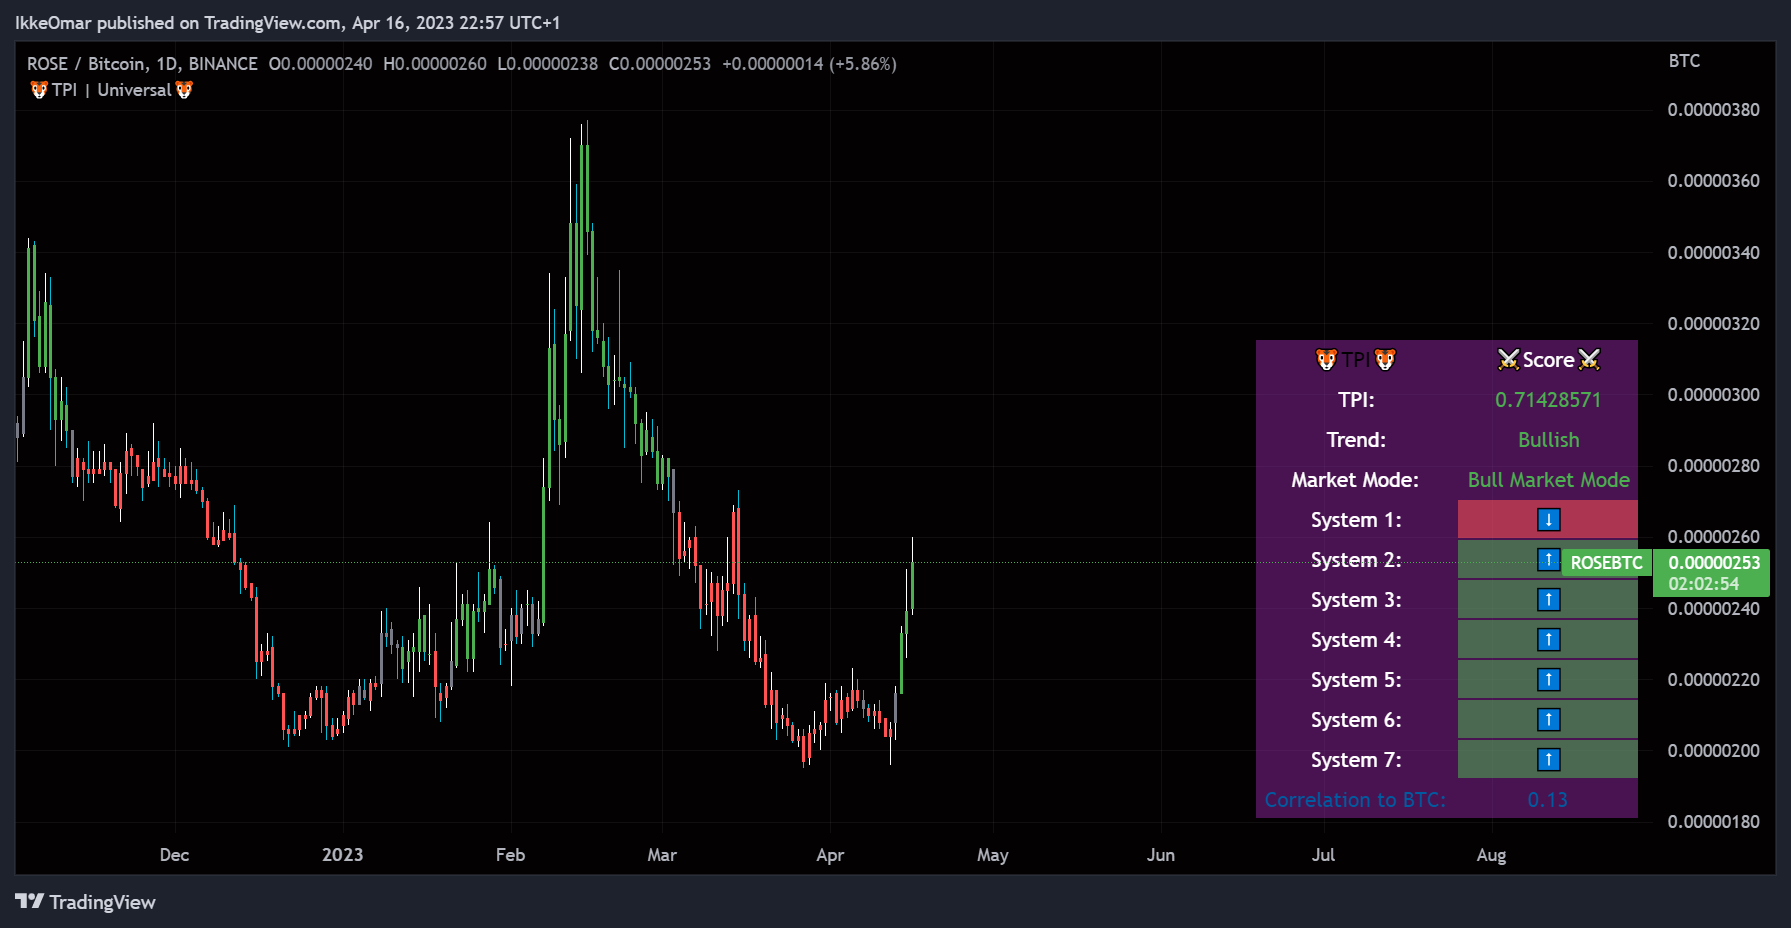Viewport: 1791px width, 928px height.
Task: Click the 0.00000220 price axis label
Action: pos(1713,680)
